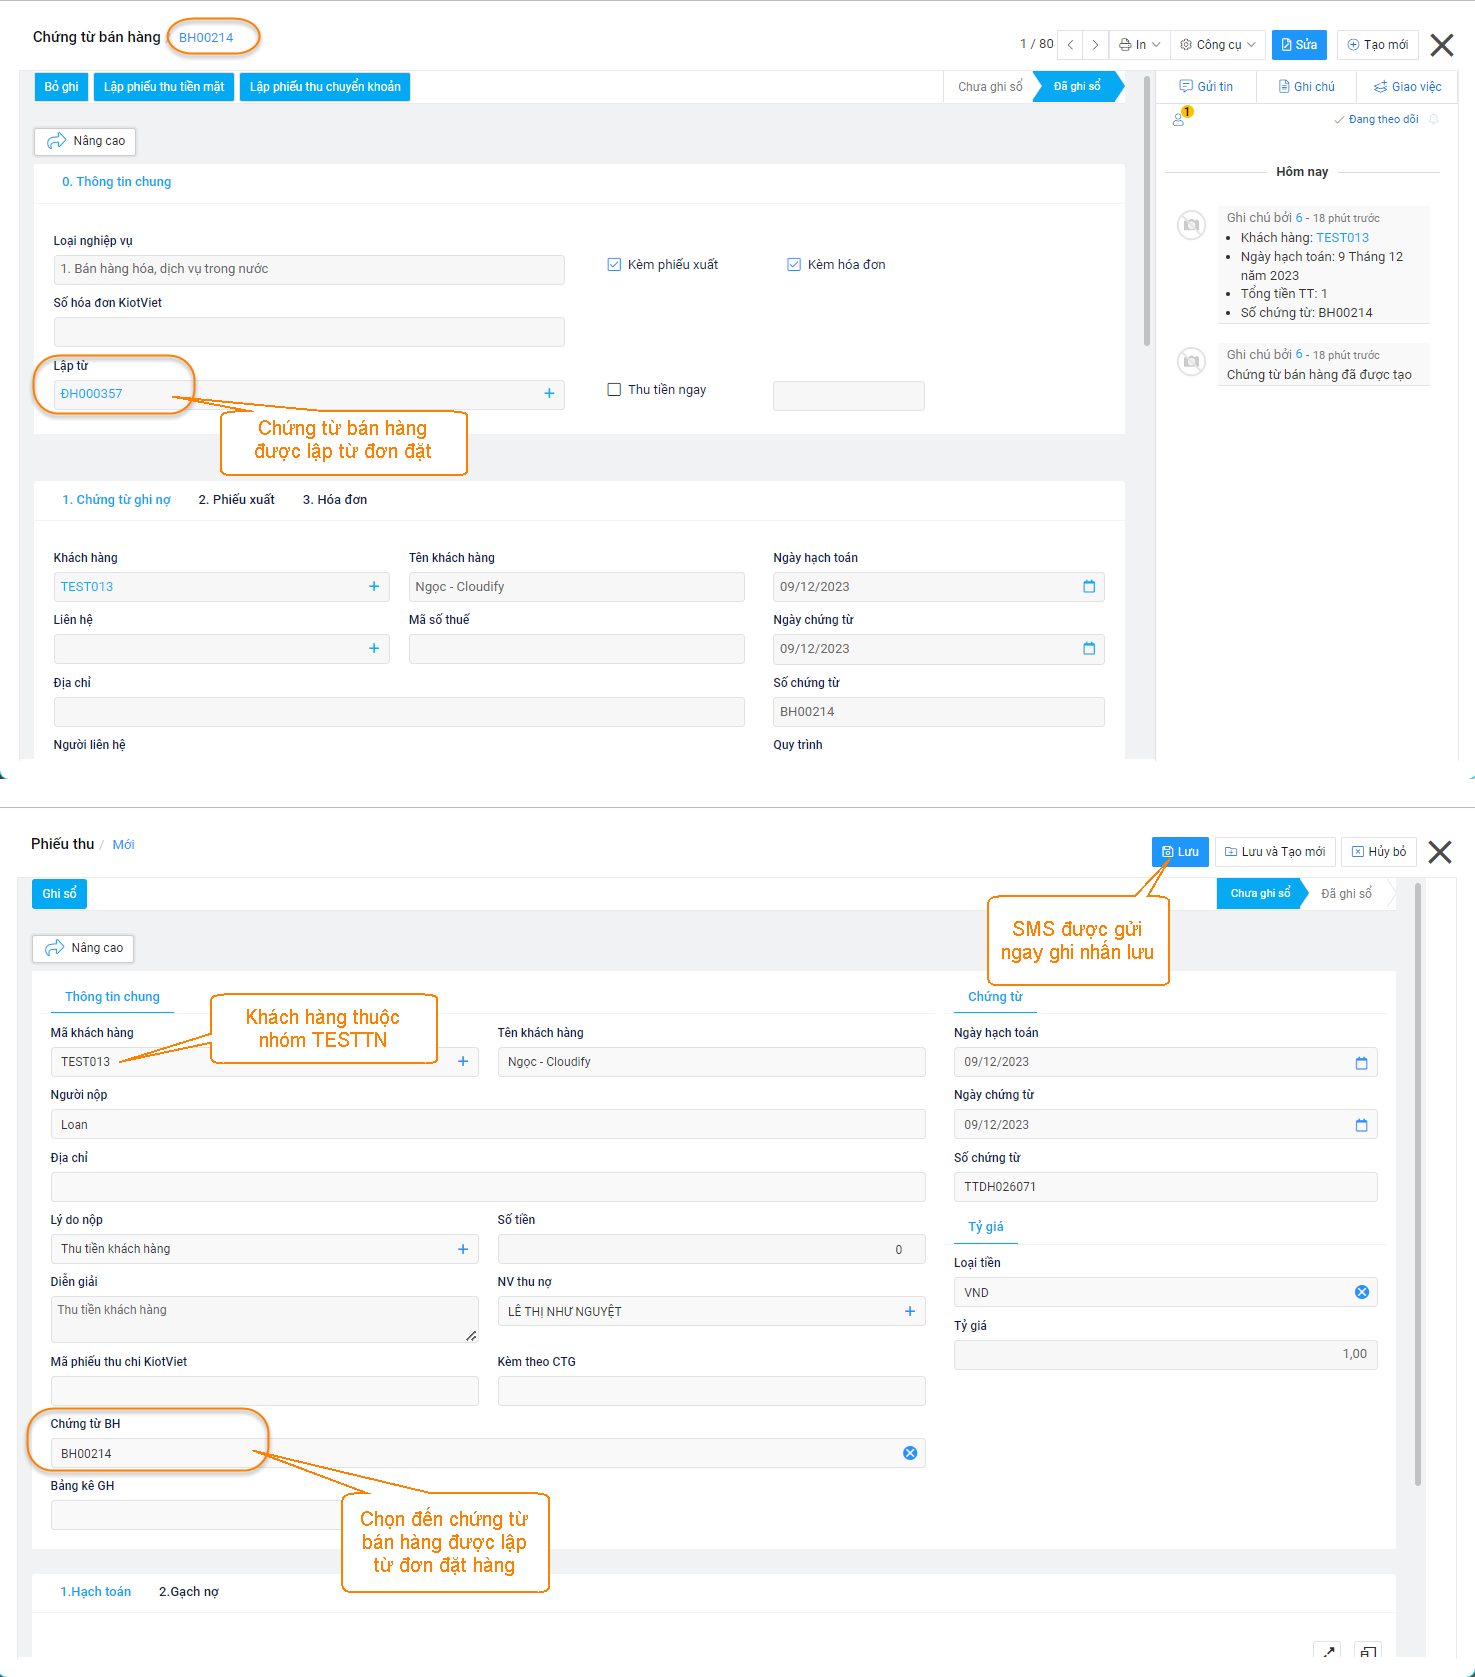This screenshot has height=1677, width=1475.
Task: Switch to 2. Phiếu xuất tab
Action: [236, 500]
